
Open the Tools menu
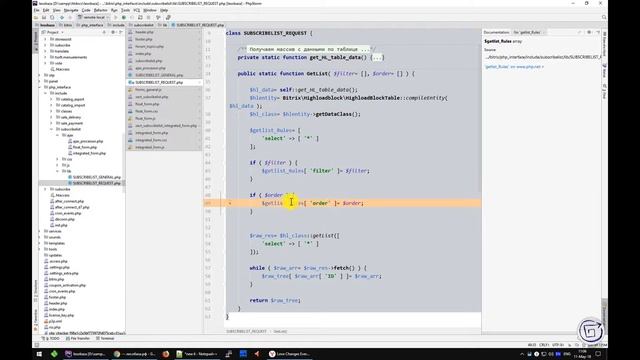tap(126, 10)
